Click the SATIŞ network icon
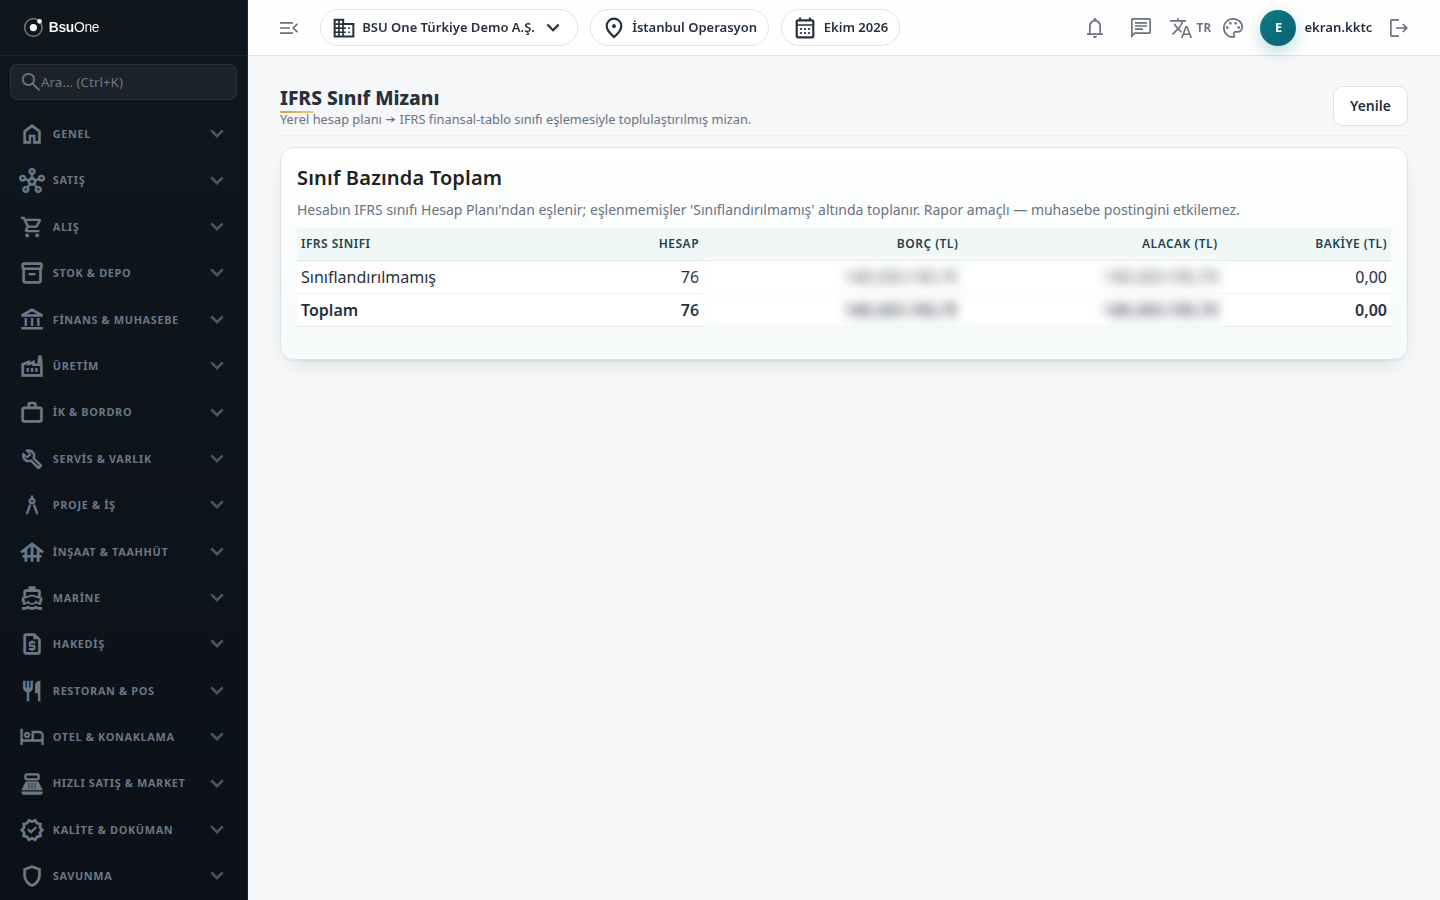Image resolution: width=1440 pixels, height=900 pixels. 32,180
